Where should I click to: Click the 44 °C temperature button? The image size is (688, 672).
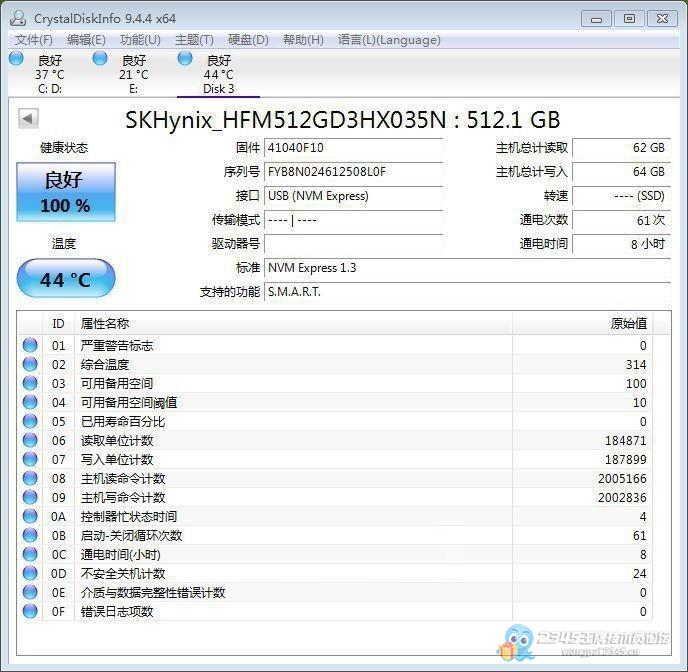pyautogui.click(x=66, y=279)
